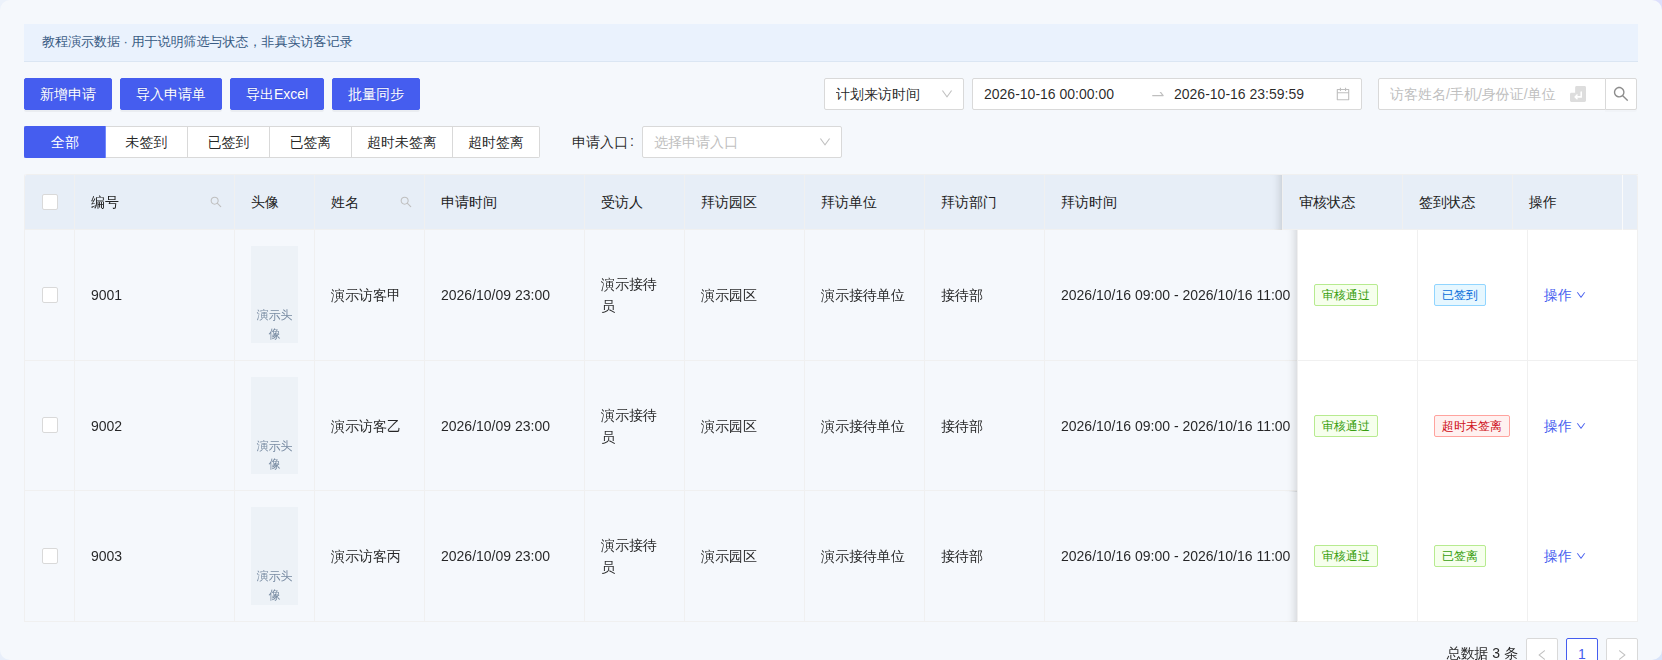
Task: Check the checkbox for row 9001
Action: coord(50,295)
